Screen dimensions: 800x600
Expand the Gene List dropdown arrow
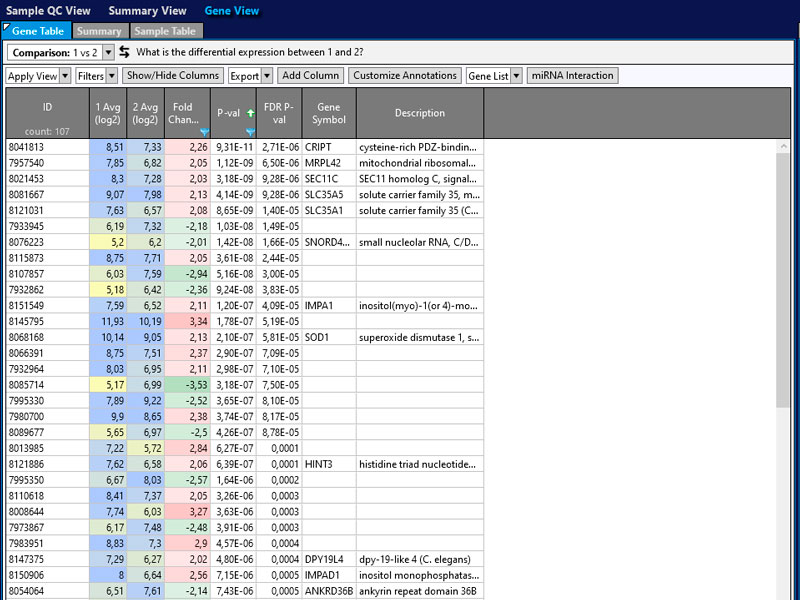point(516,76)
